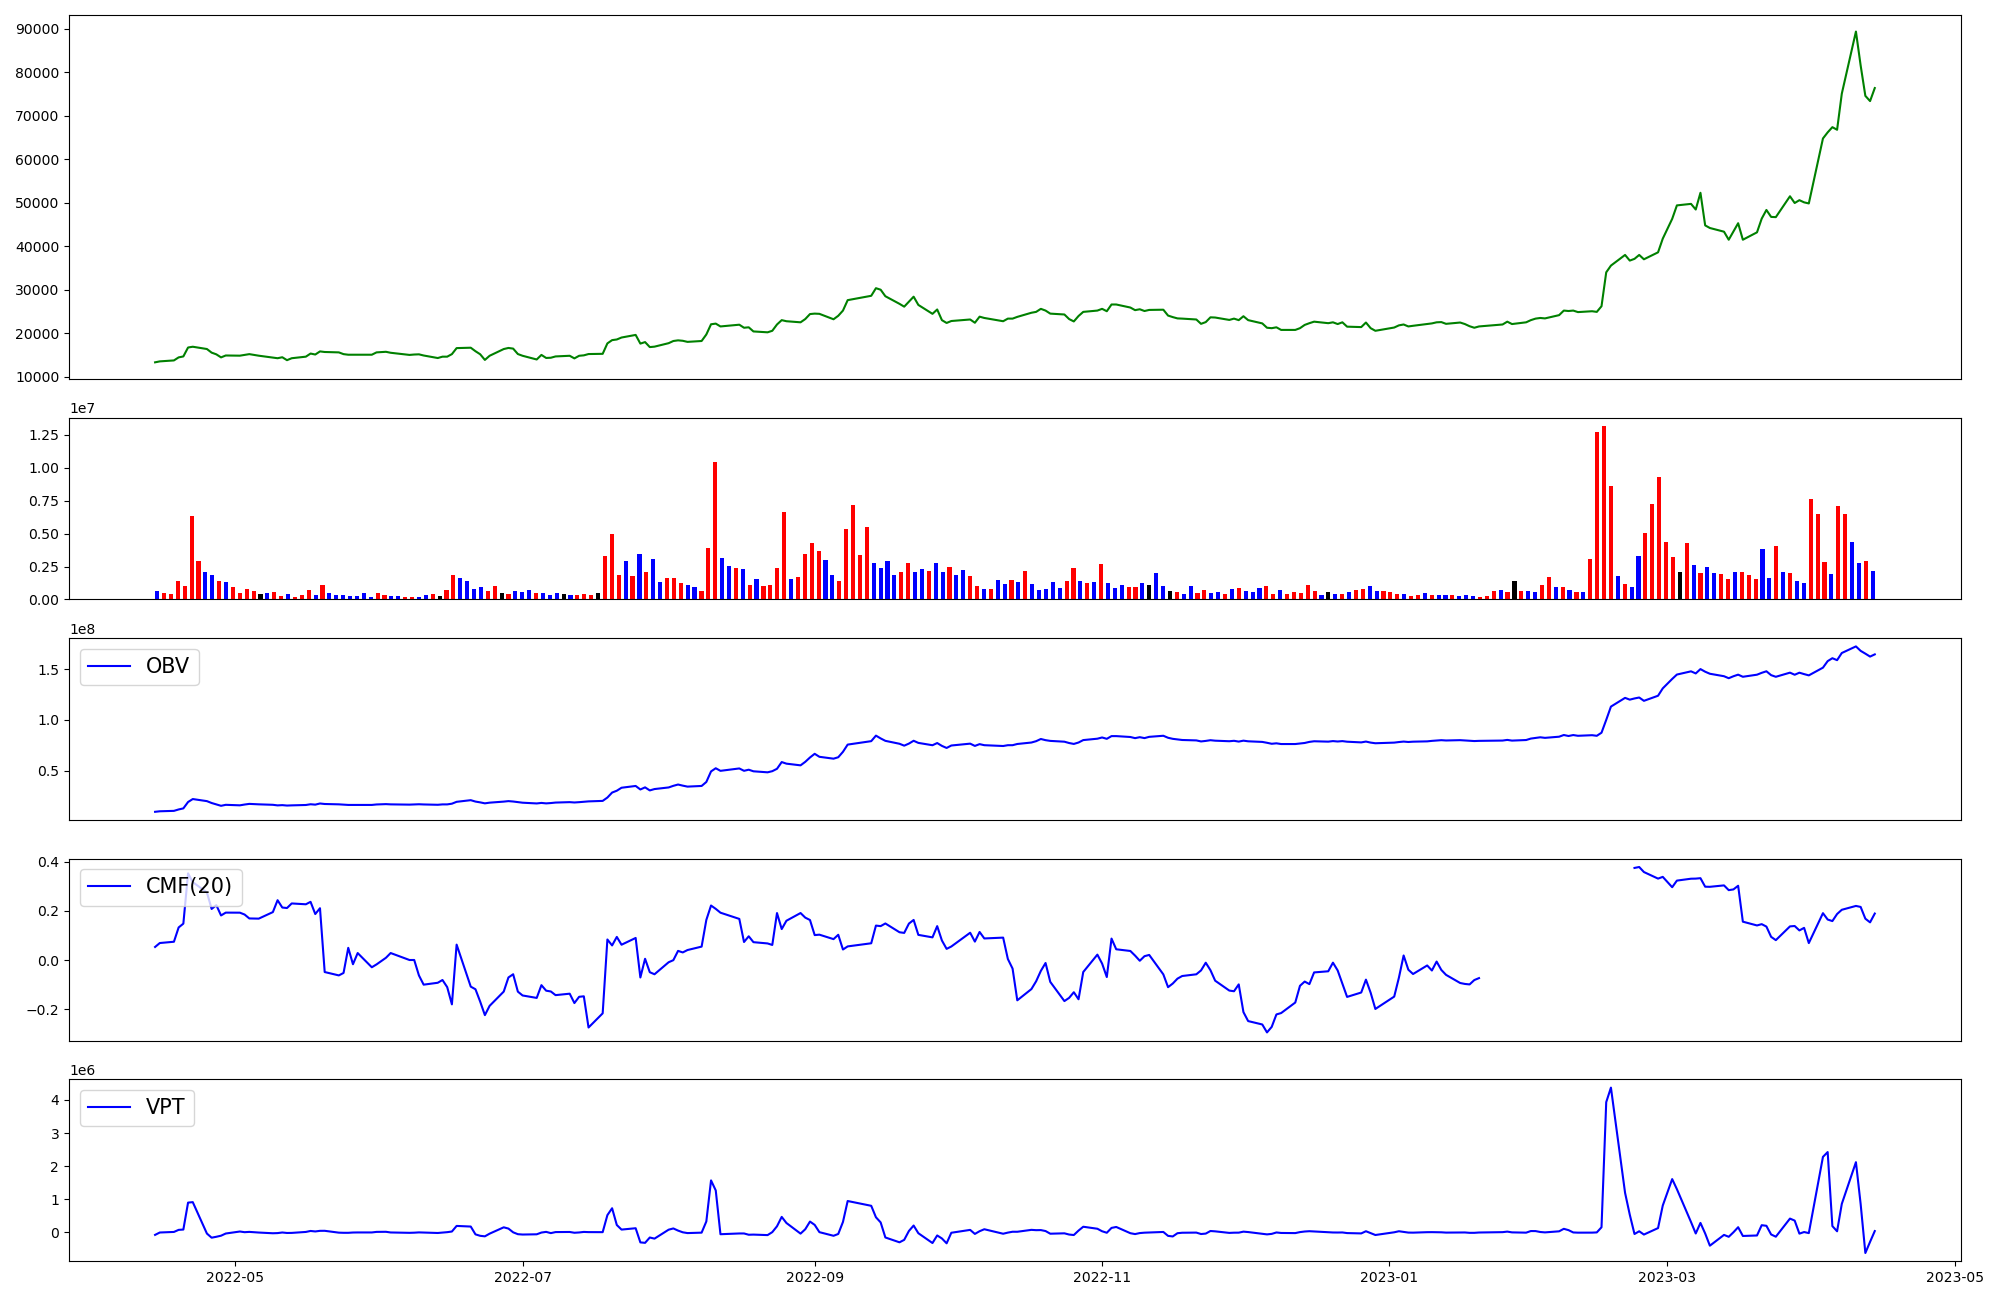
Task: Click the highest spike of the VPT line
Action: (x=1610, y=1089)
